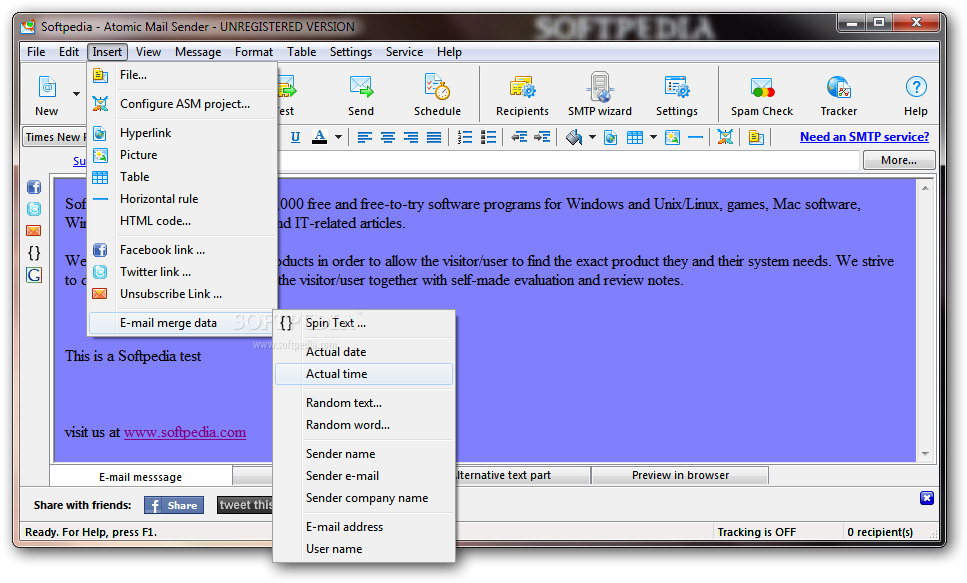Expand the background fill dropdown arrow
967x583 pixels.
tap(592, 137)
